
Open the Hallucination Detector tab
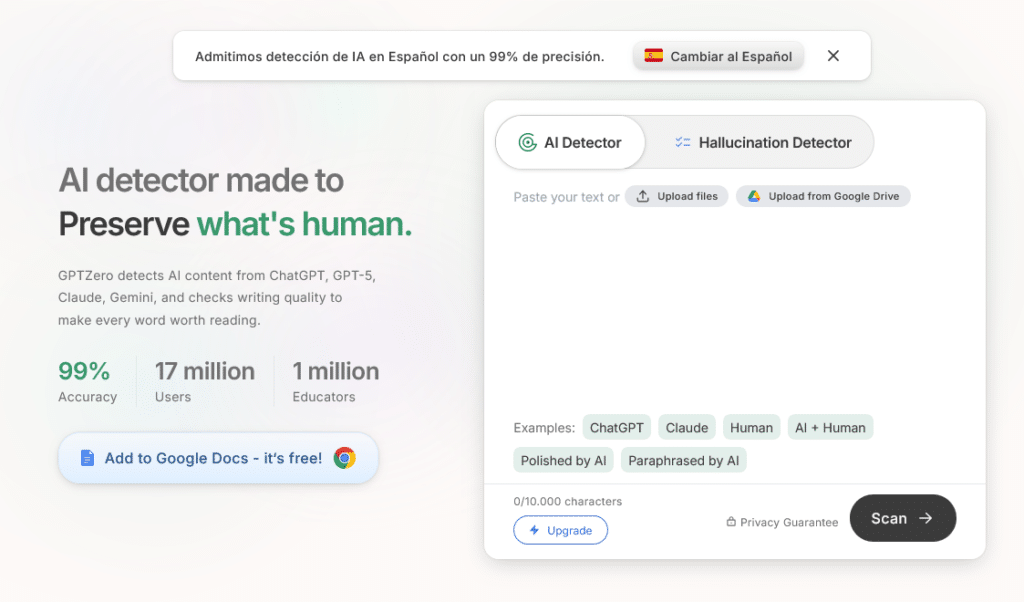coord(762,142)
